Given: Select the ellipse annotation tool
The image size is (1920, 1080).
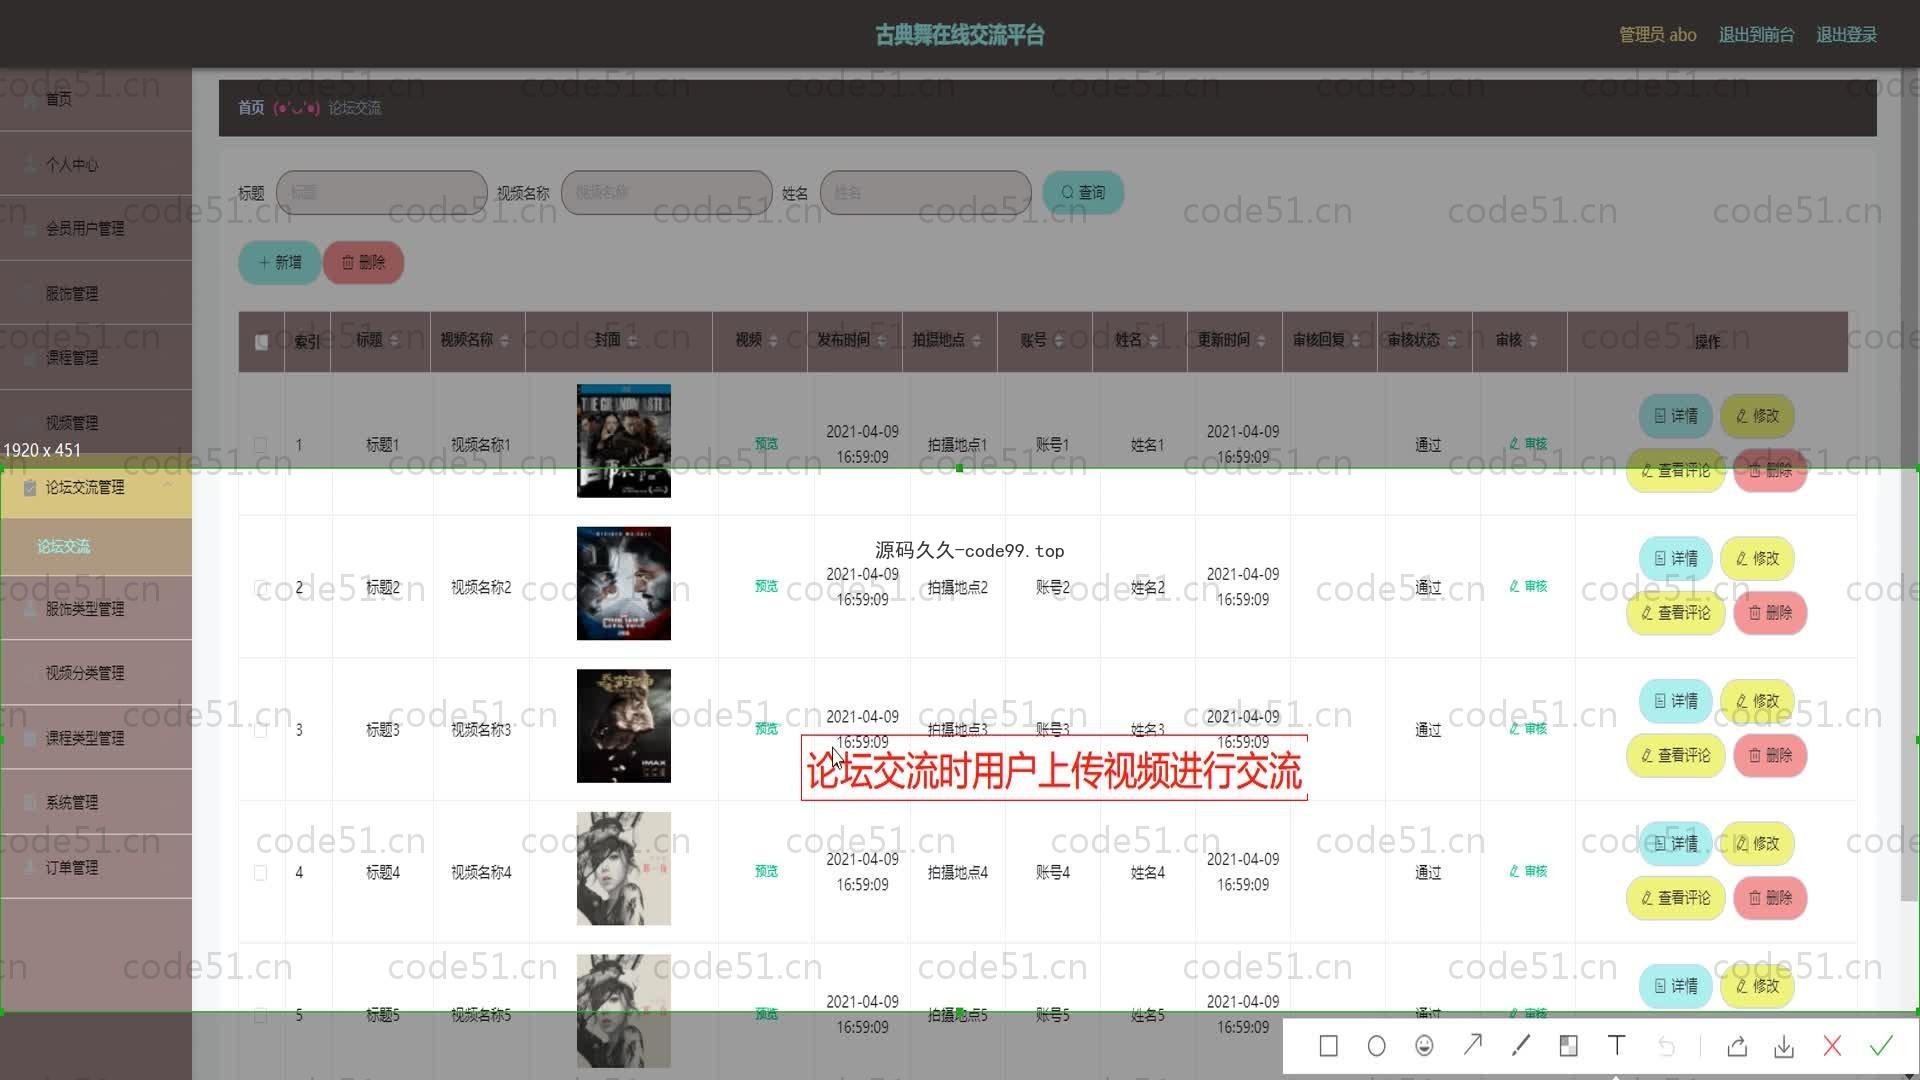Looking at the screenshot, I should pyautogui.click(x=1376, y=1046).
